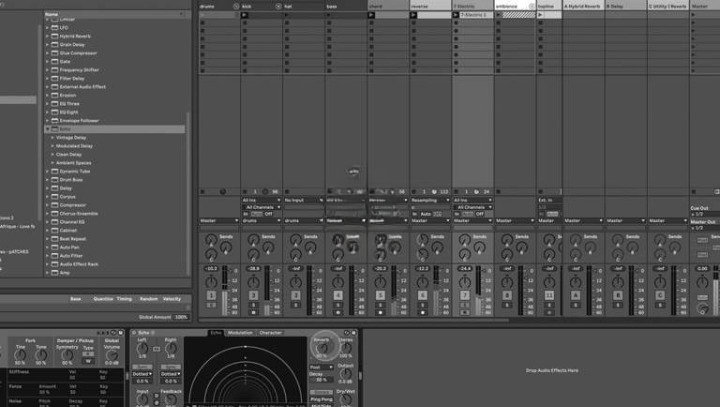The image size is (720, 407).
Task: Click the drums track volume value field
Action: [x=211, y=268]
